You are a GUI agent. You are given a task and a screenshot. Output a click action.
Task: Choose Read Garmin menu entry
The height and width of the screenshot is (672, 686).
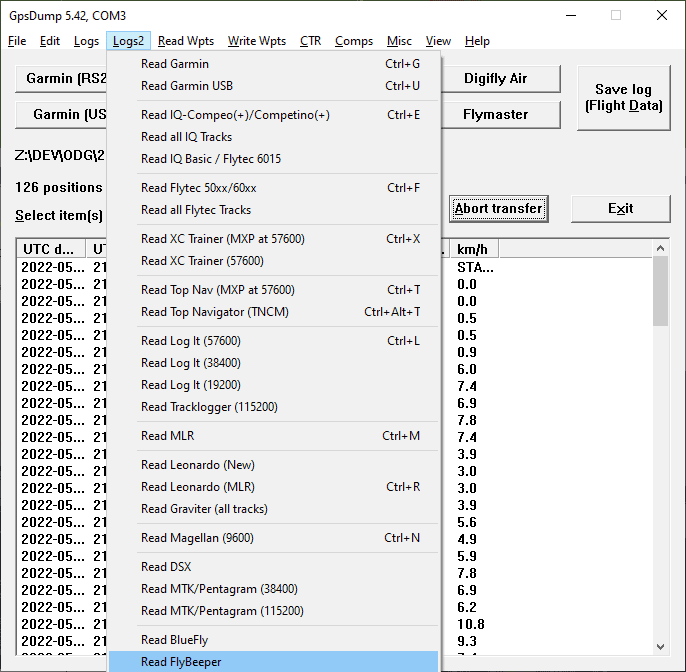[x=273, y=64]
